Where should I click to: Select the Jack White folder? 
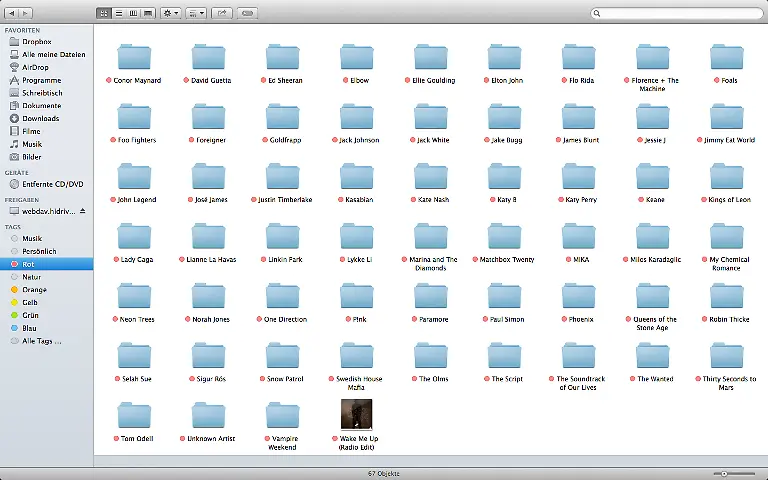[x=431, y=117]
